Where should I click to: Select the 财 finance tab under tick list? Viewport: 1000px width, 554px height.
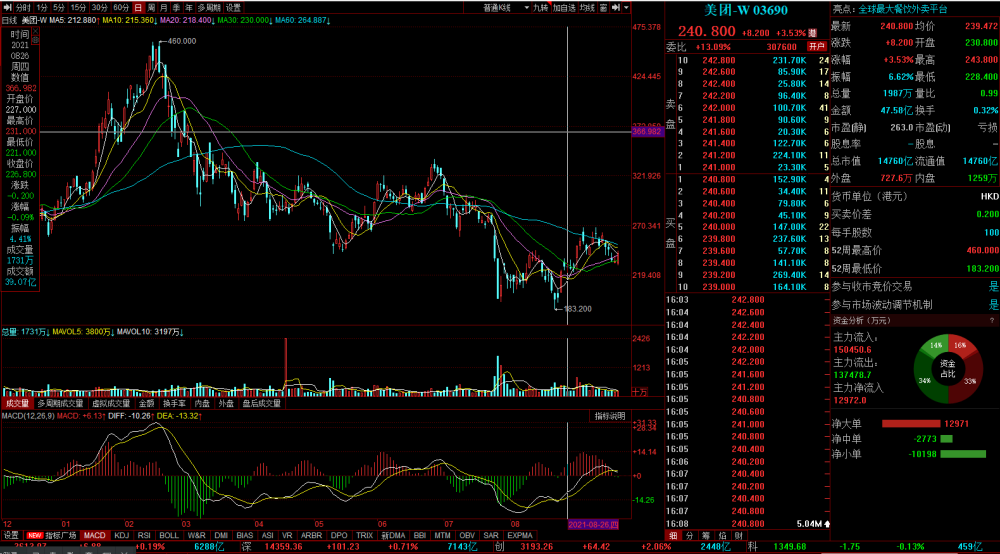[739, 536]
